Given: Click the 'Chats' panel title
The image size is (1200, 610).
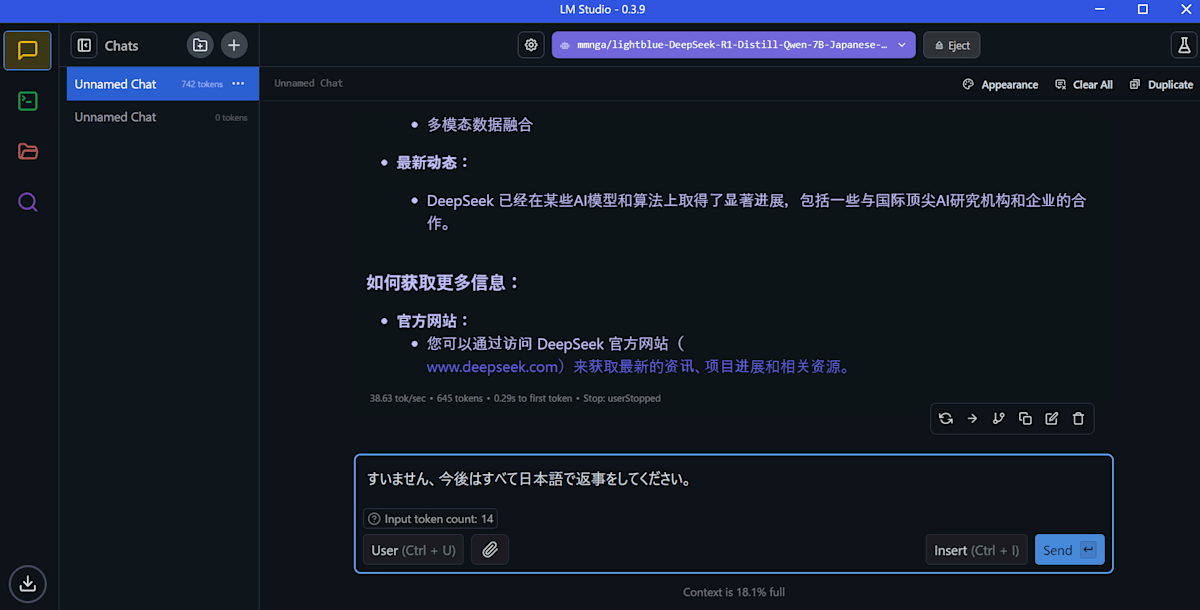Looking at the screenshot, I should pyautogui.click(x=121, y=46).
